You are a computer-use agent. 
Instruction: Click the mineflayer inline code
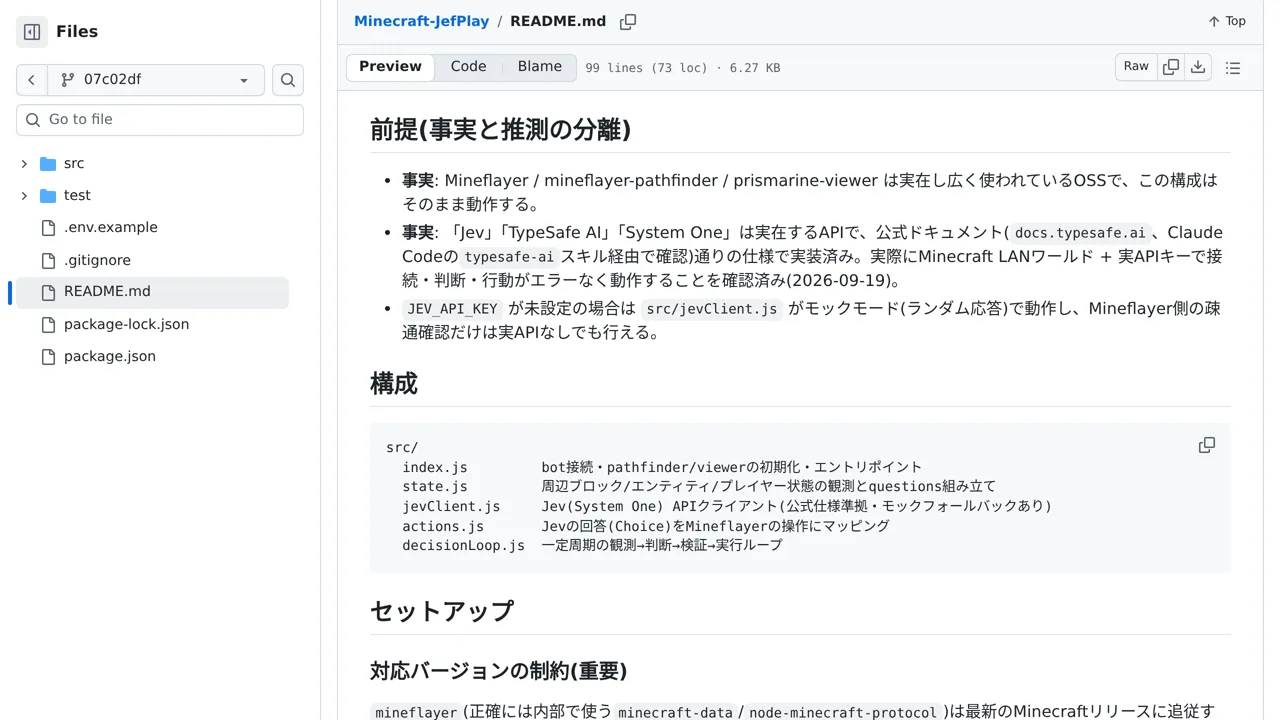[417, 713]
